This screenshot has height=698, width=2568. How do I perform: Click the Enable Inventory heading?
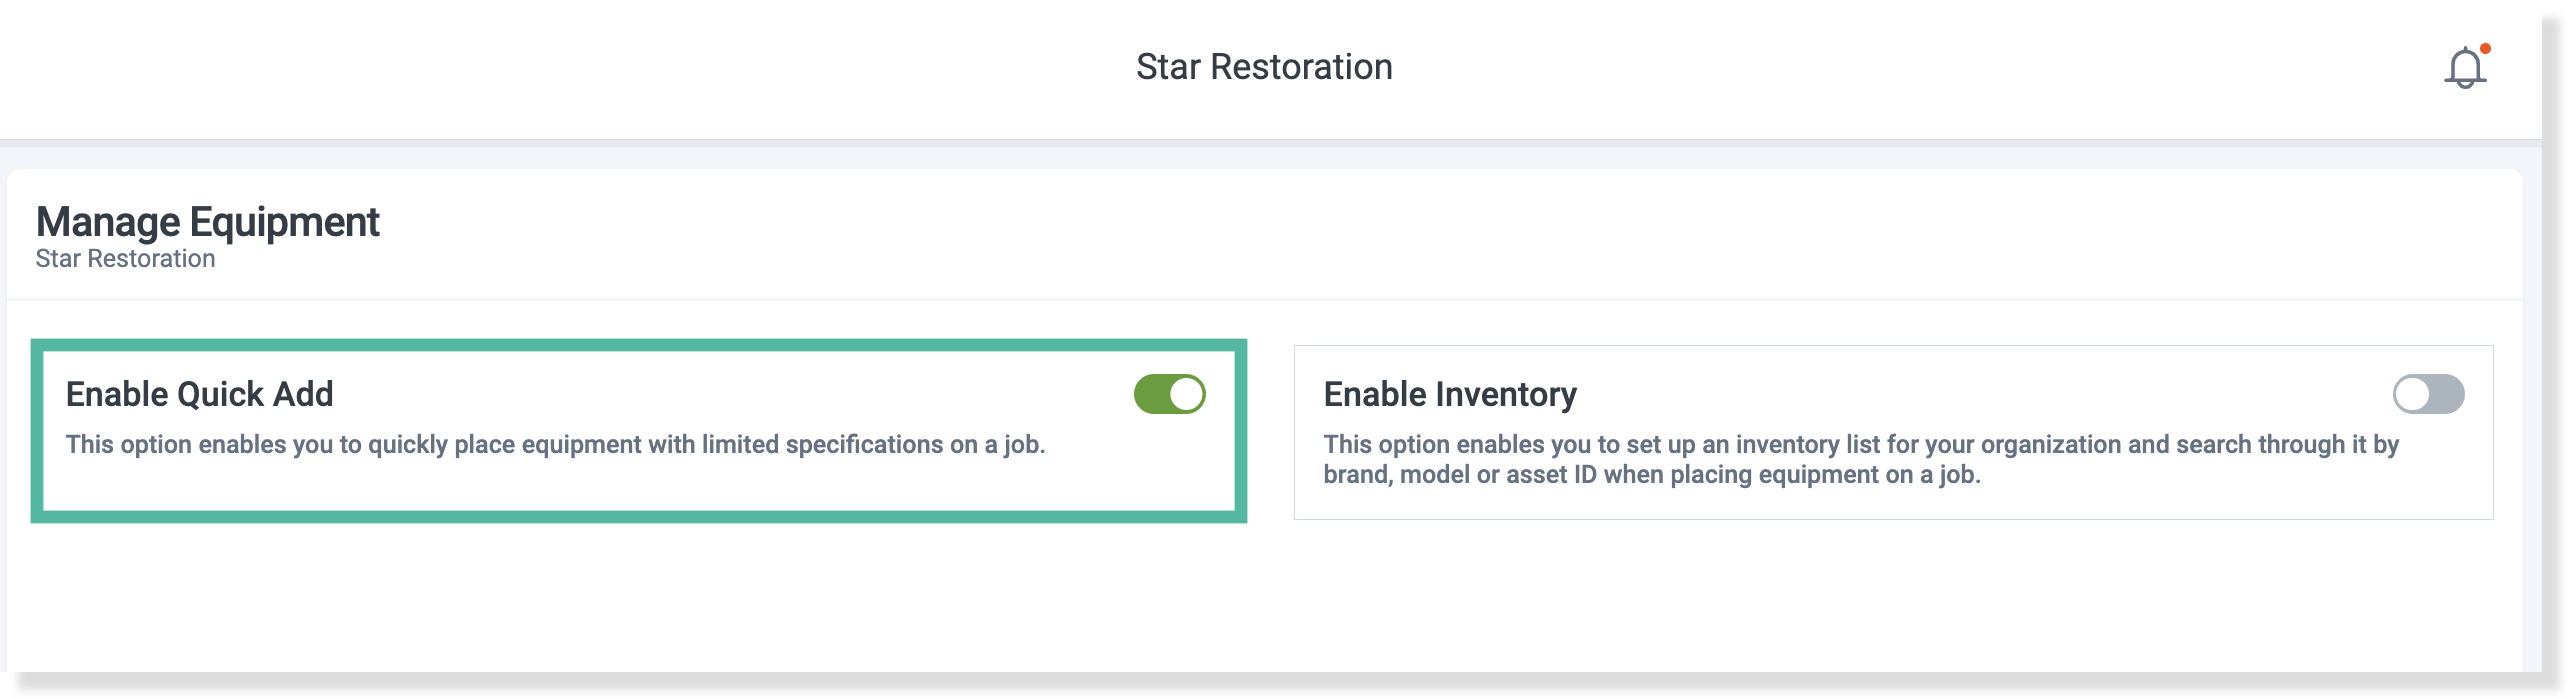[1450, 394]
